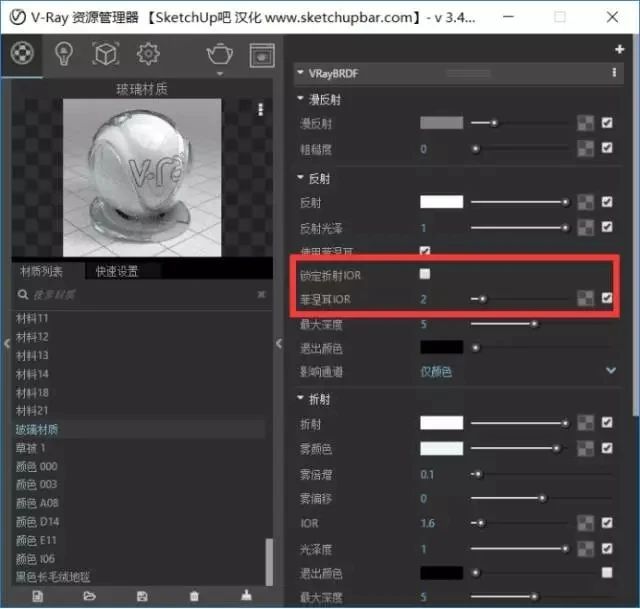Collapse left panel with edge arrow
The height and width of the screenshot is (609, 640).
coord(7,343)
